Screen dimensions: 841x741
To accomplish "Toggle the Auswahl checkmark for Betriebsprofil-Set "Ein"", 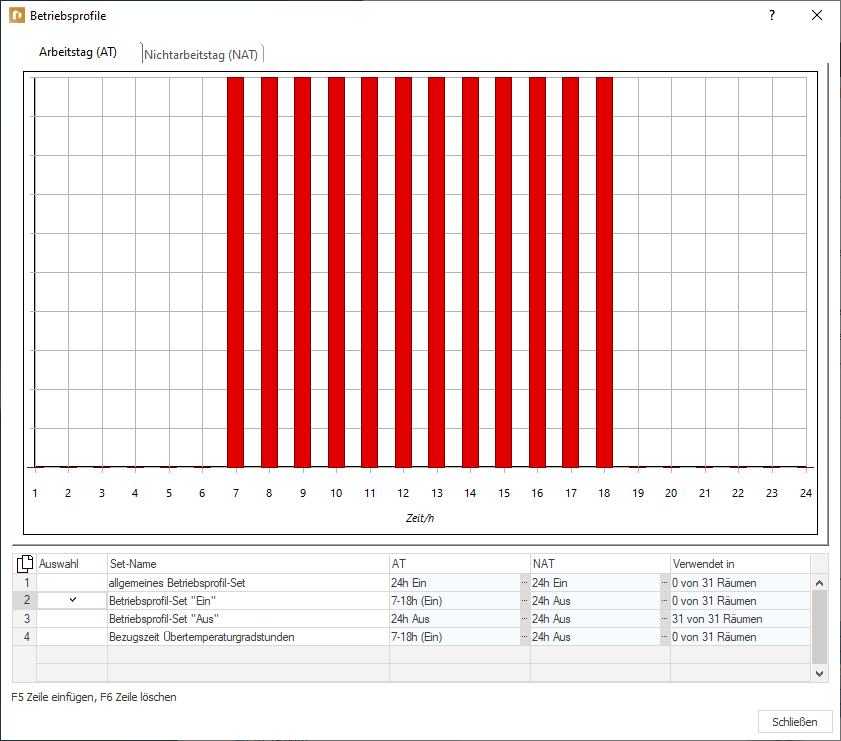I will [x=72, y=601].
